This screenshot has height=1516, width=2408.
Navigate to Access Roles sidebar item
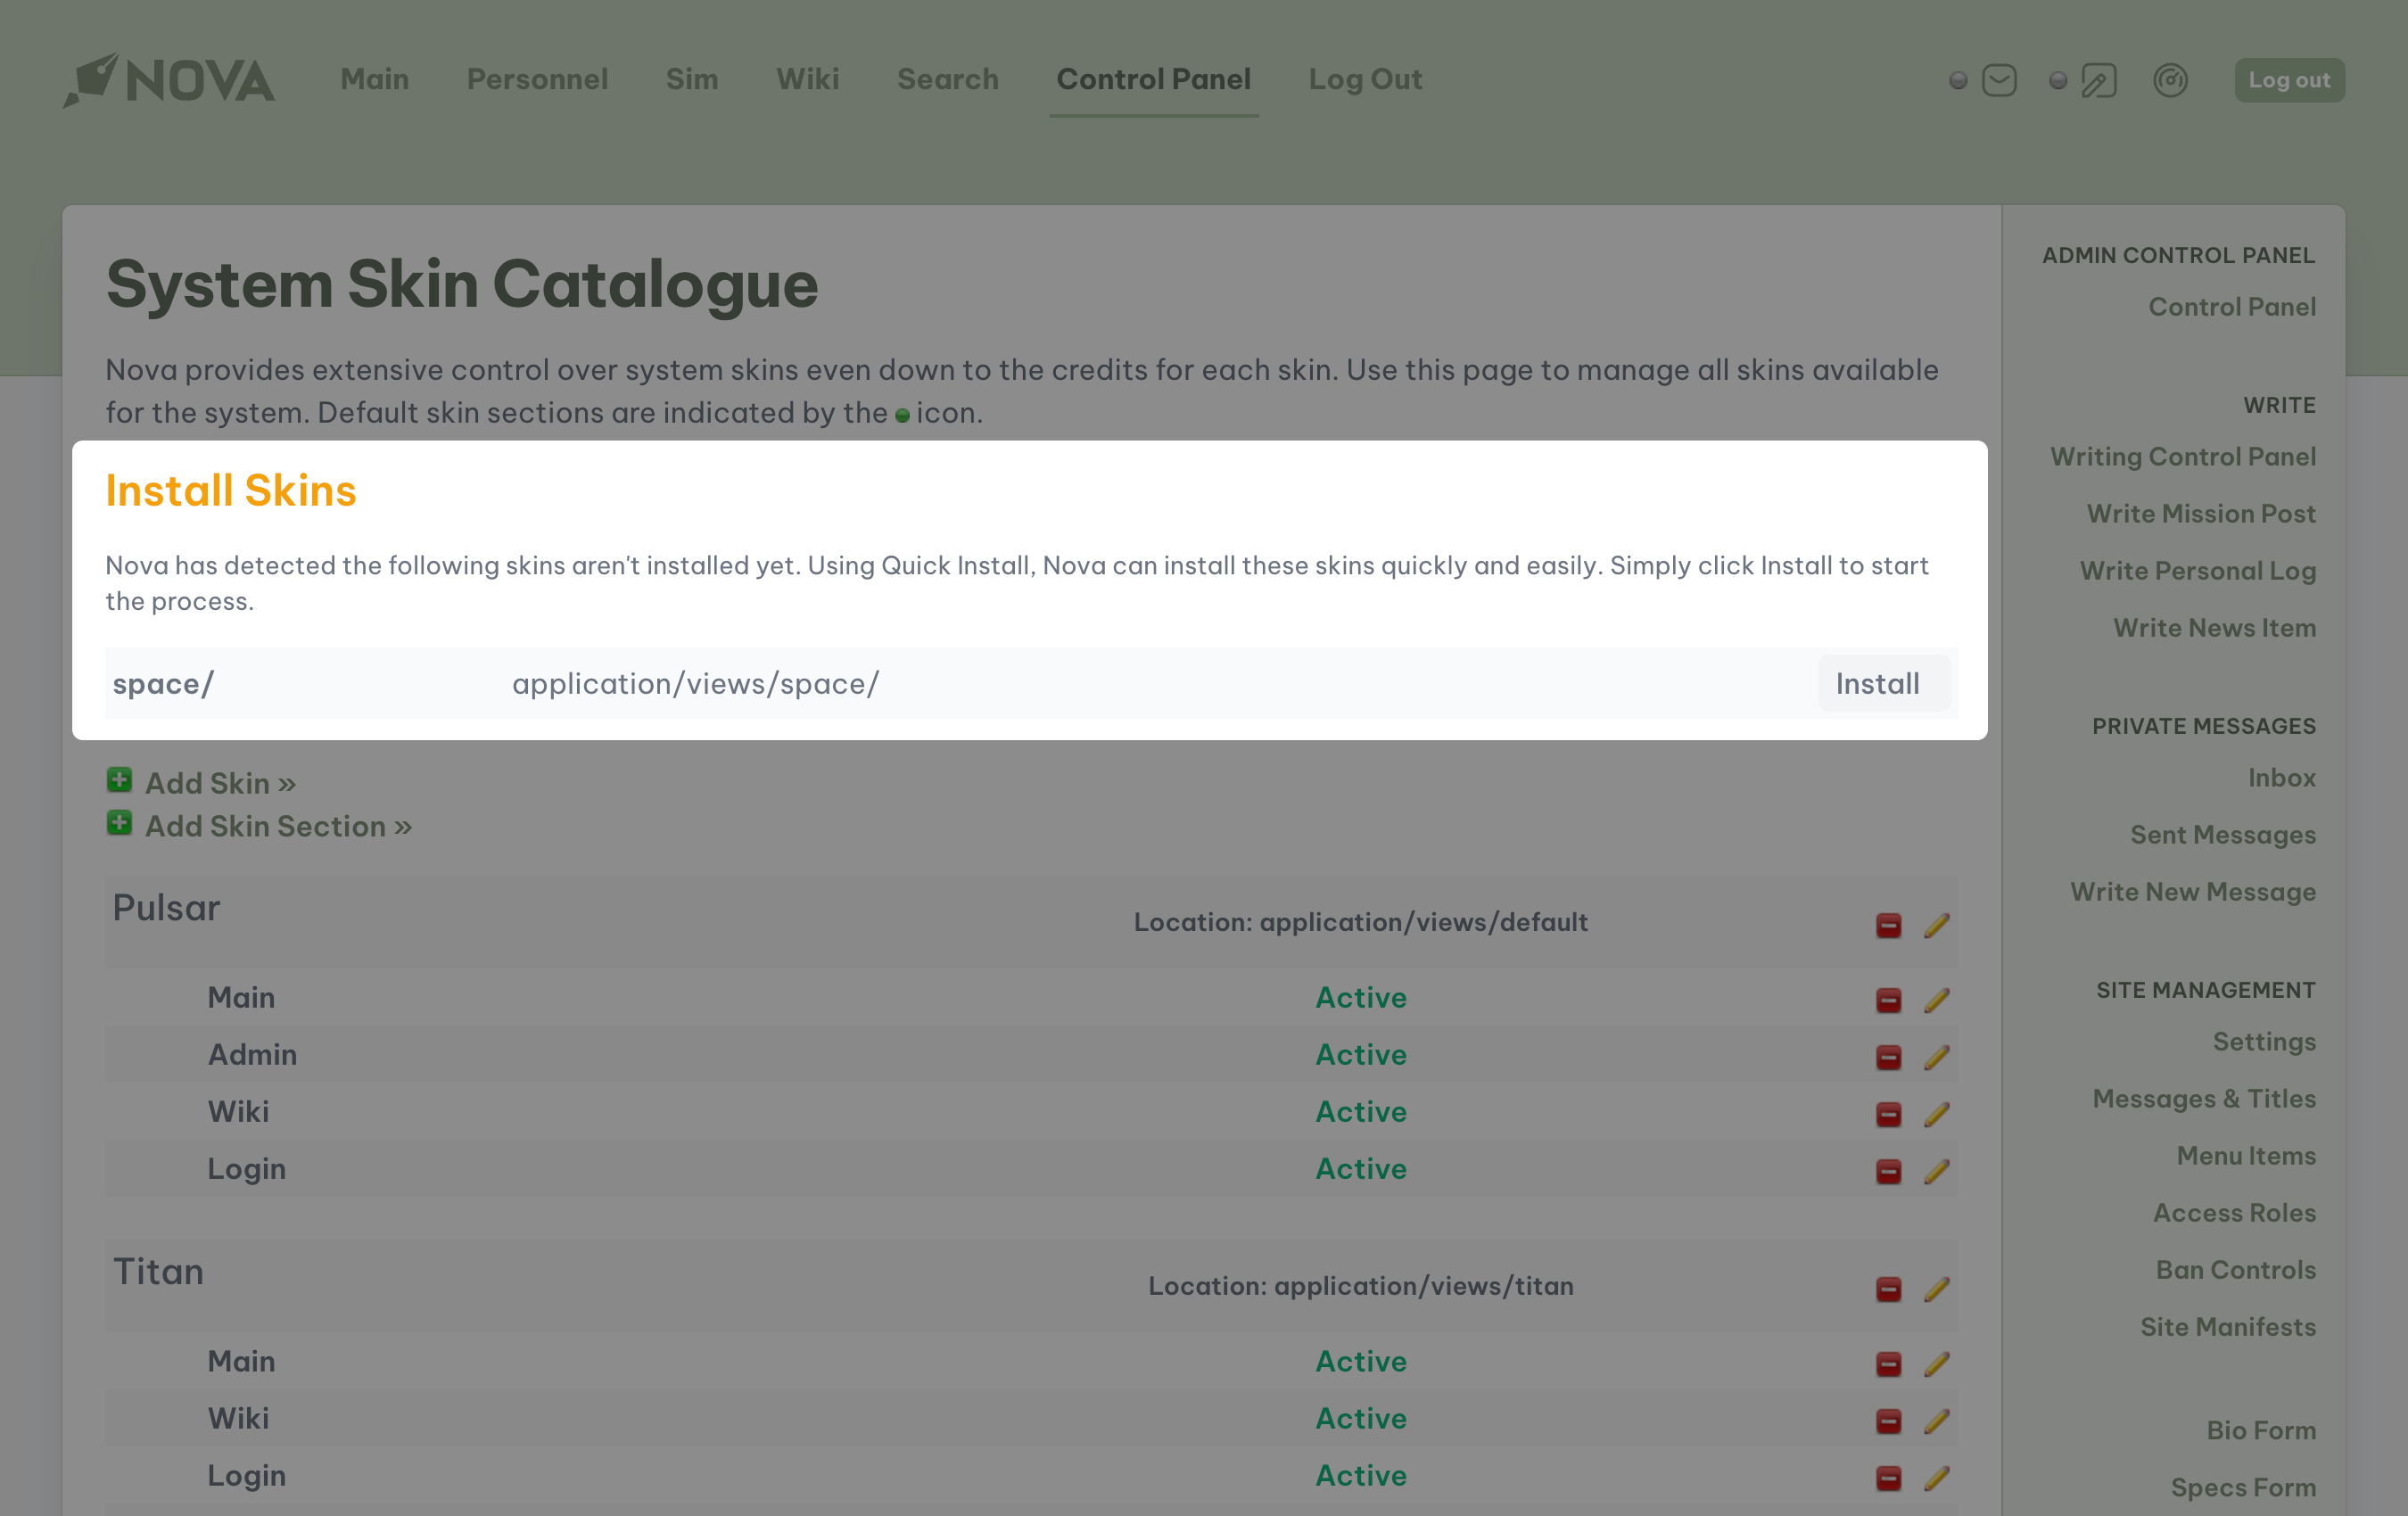point(2231,1212)
